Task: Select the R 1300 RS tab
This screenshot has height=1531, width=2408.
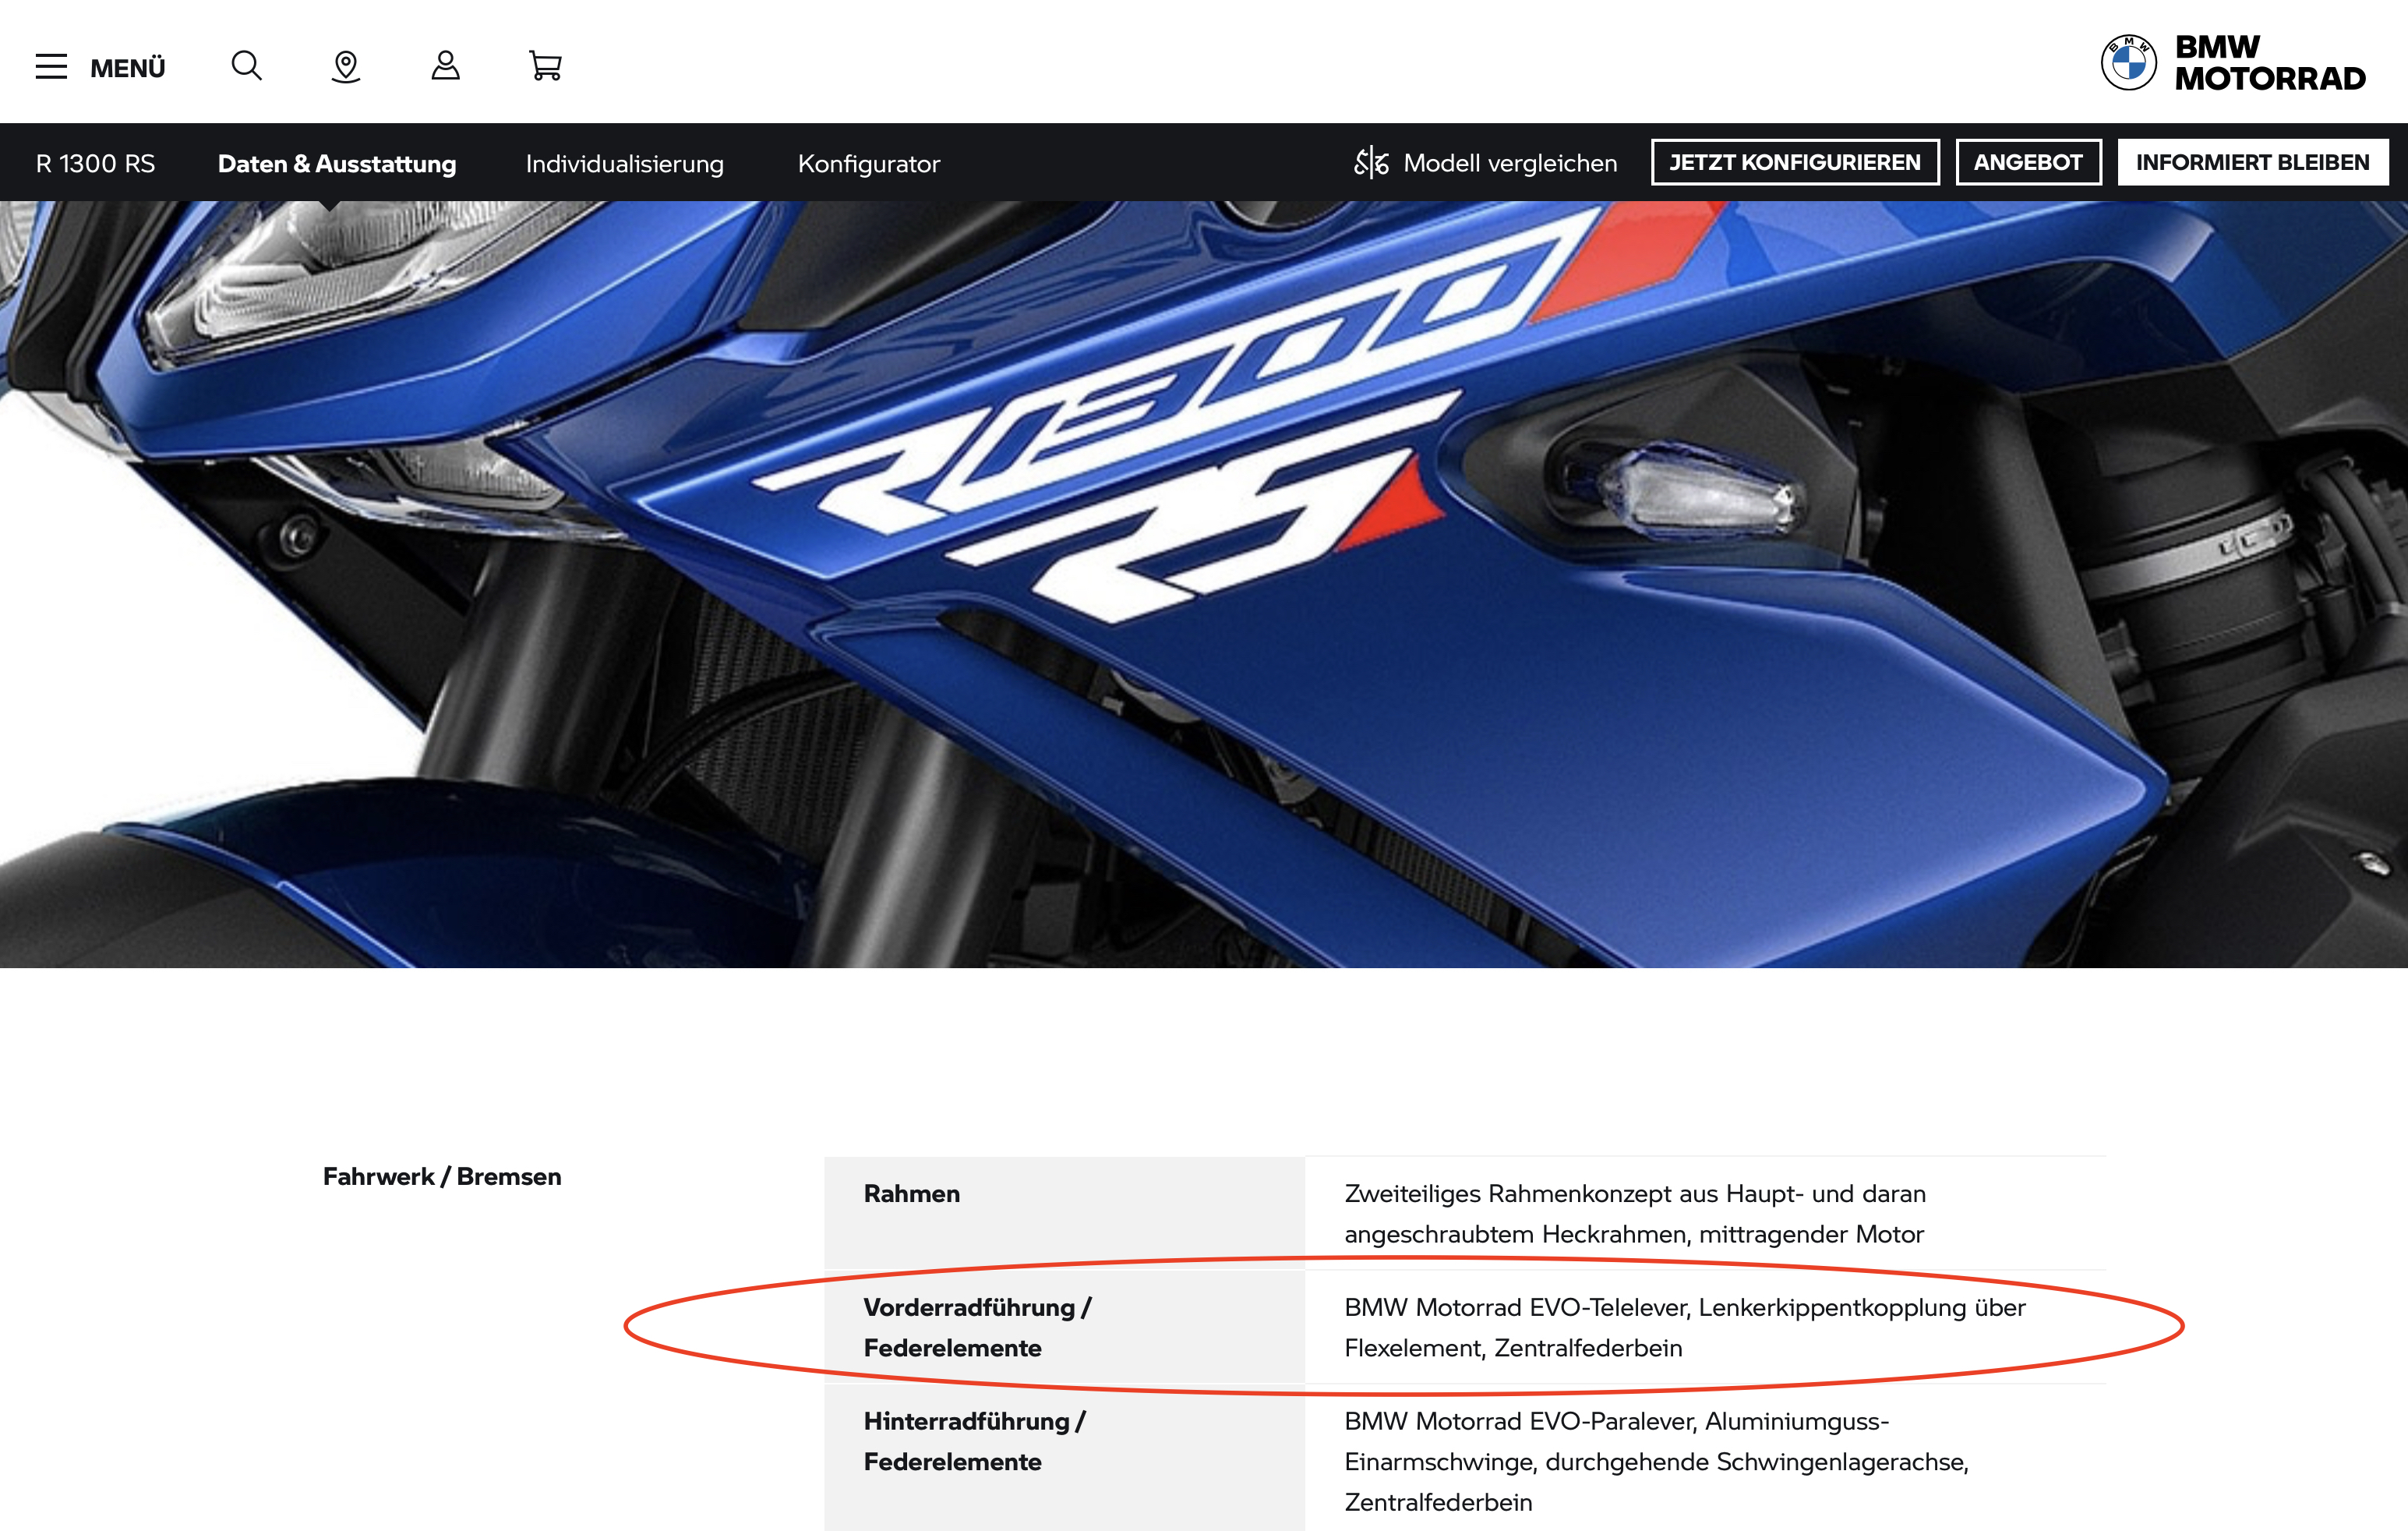Action: tap(96, 164)
